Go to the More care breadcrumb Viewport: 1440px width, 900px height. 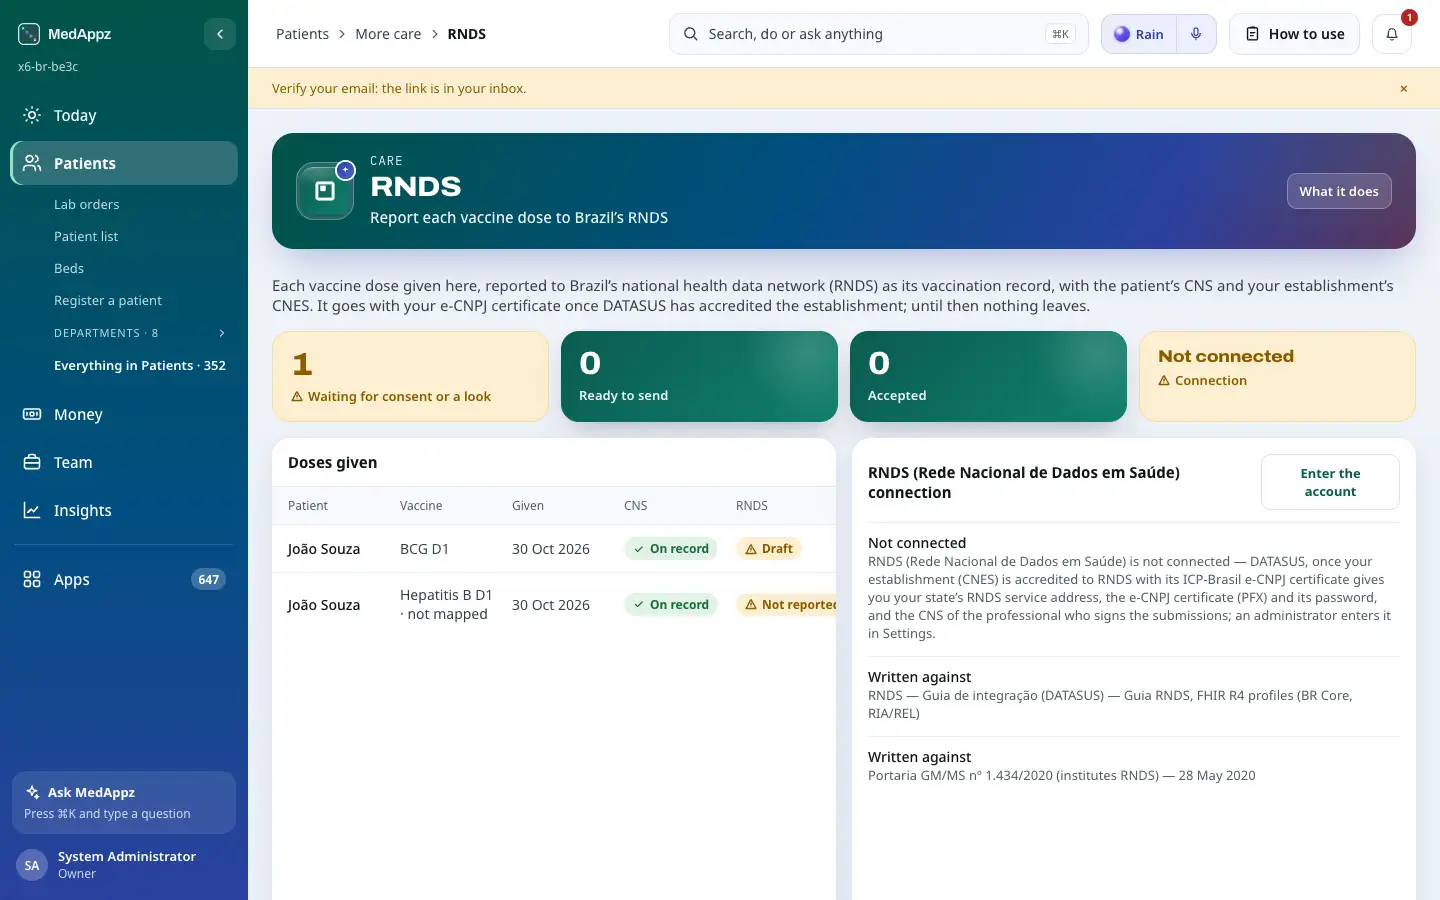(388, 34)
